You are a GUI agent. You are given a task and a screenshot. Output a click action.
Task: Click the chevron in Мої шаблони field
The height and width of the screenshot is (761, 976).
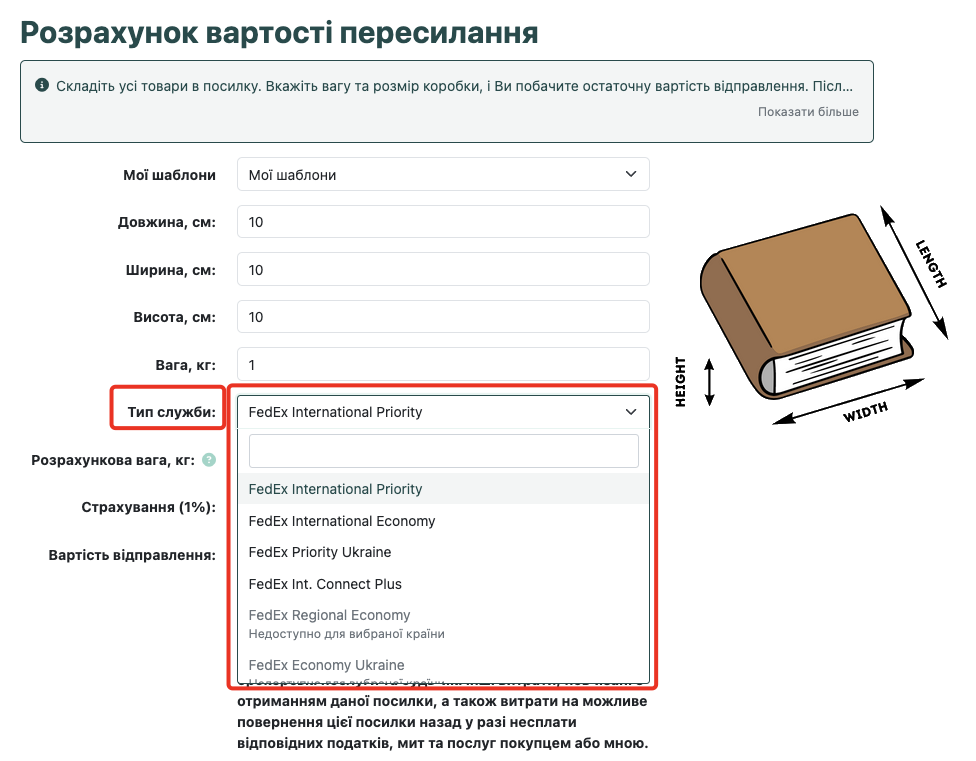point(631,174)
